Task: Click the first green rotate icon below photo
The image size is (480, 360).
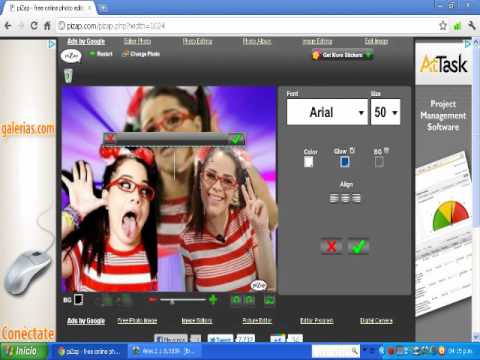Action: (236, 300)
